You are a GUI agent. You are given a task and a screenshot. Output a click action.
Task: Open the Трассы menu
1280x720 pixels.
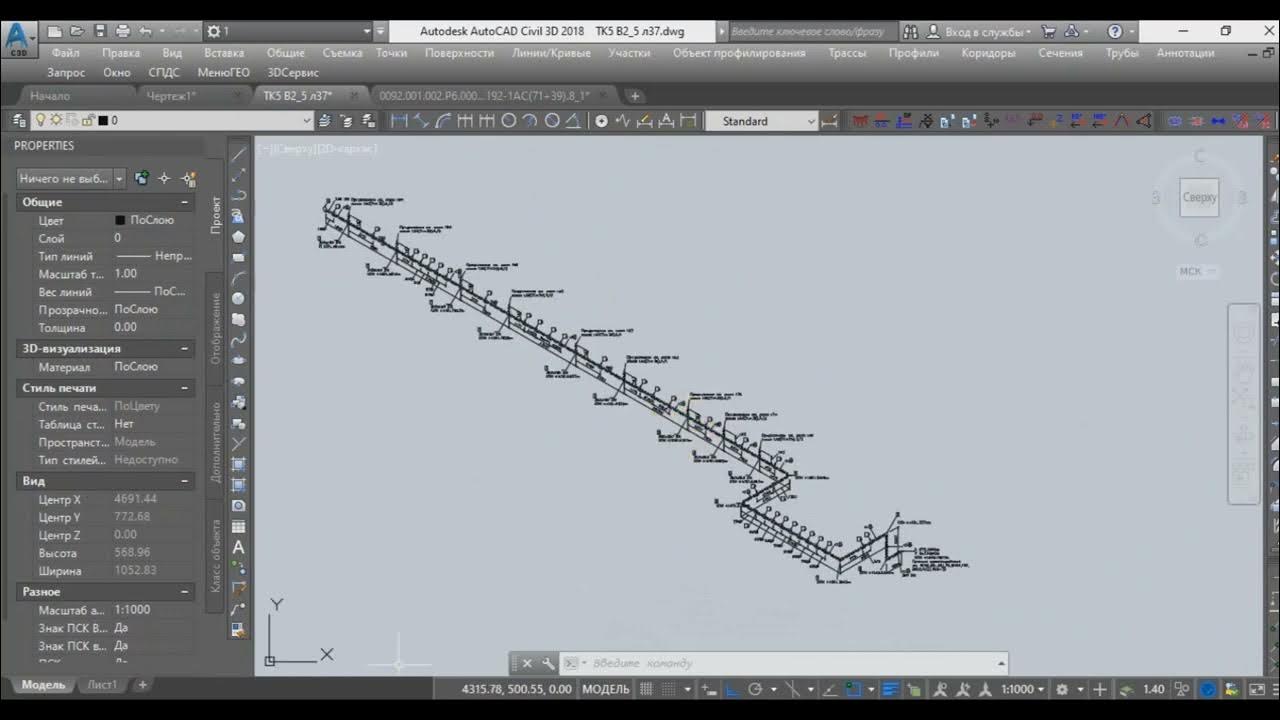click(847, 53)
